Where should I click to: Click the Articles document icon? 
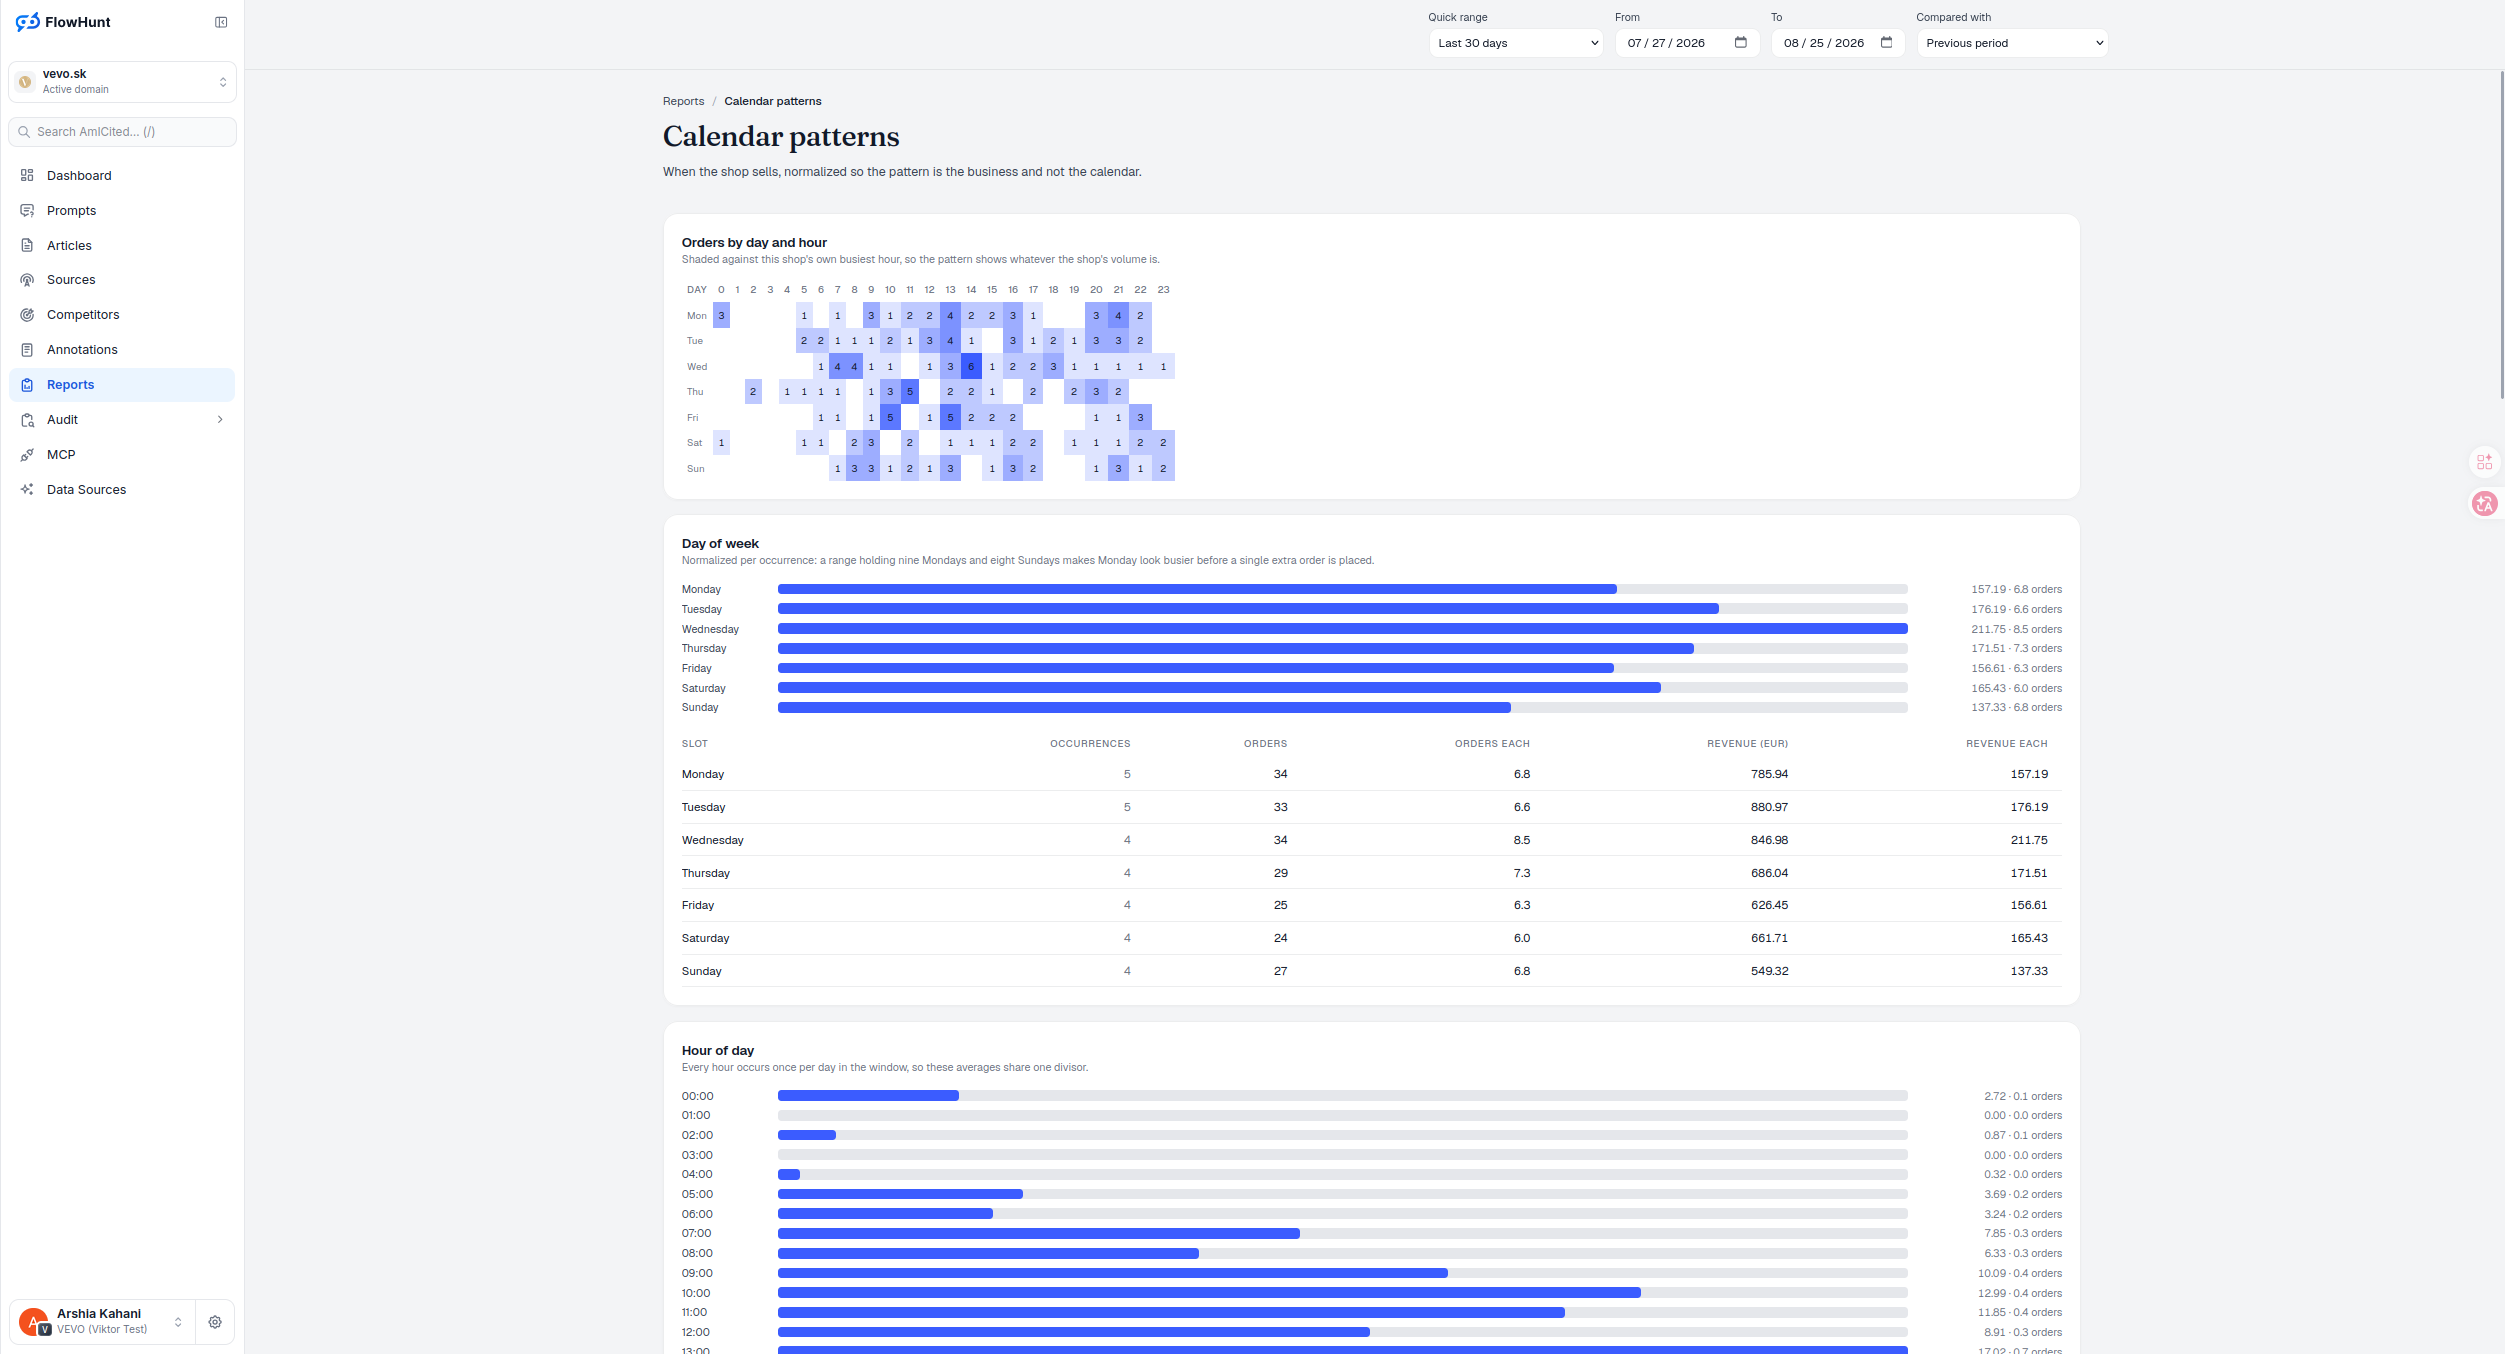click(27, 245)
